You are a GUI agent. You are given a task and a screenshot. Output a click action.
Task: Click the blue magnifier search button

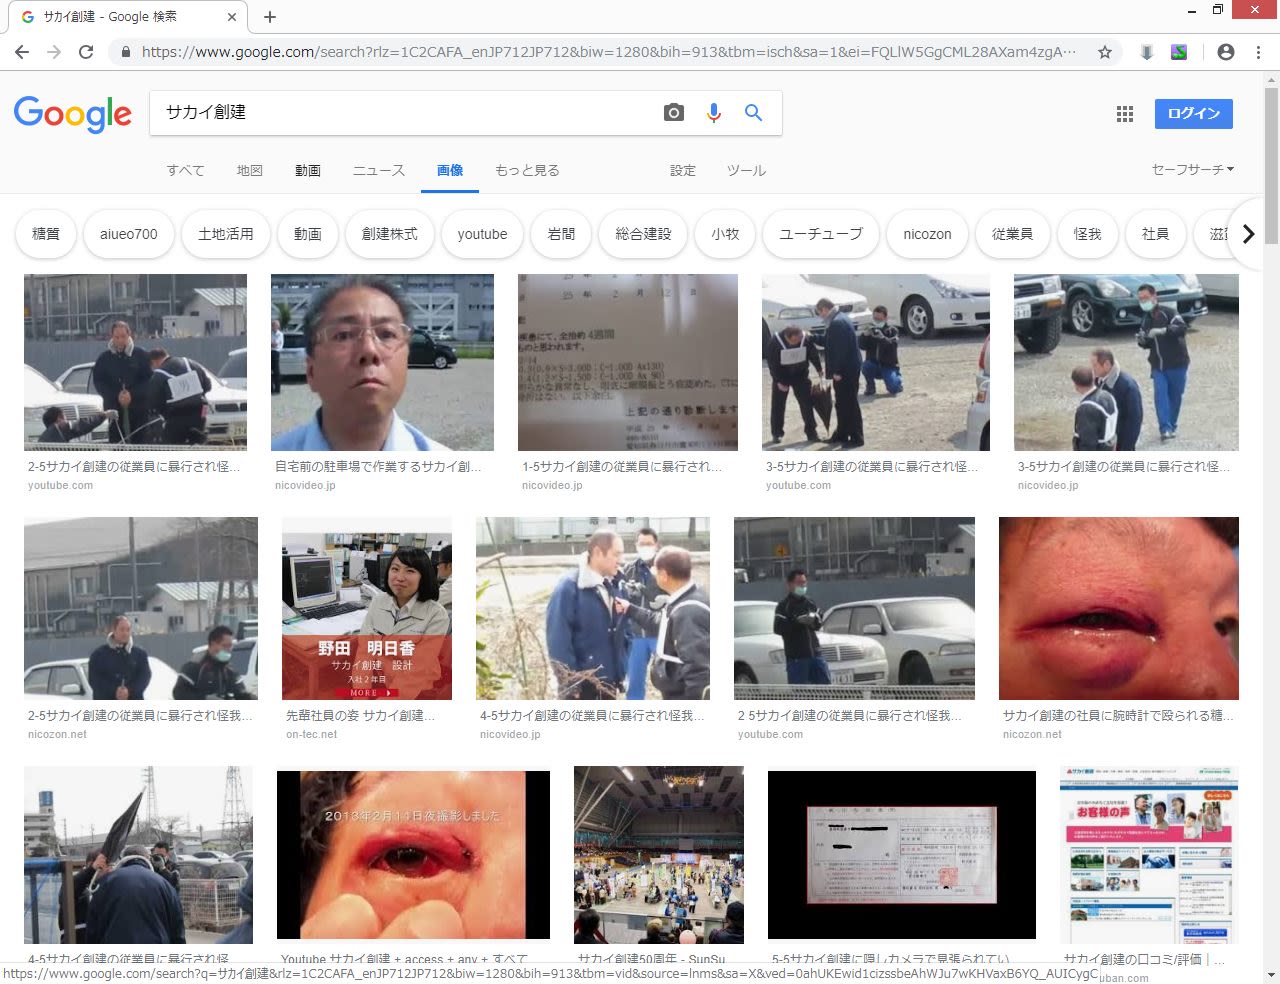[x=754, y=113]
